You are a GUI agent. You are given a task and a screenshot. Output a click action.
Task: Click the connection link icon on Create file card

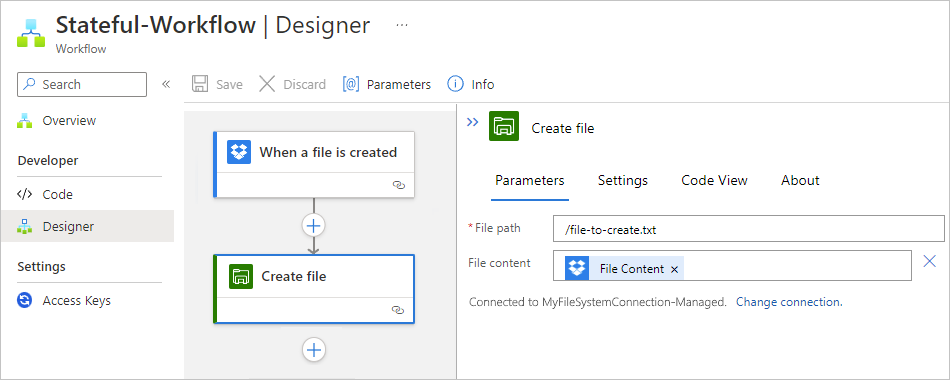click(398, 310)
